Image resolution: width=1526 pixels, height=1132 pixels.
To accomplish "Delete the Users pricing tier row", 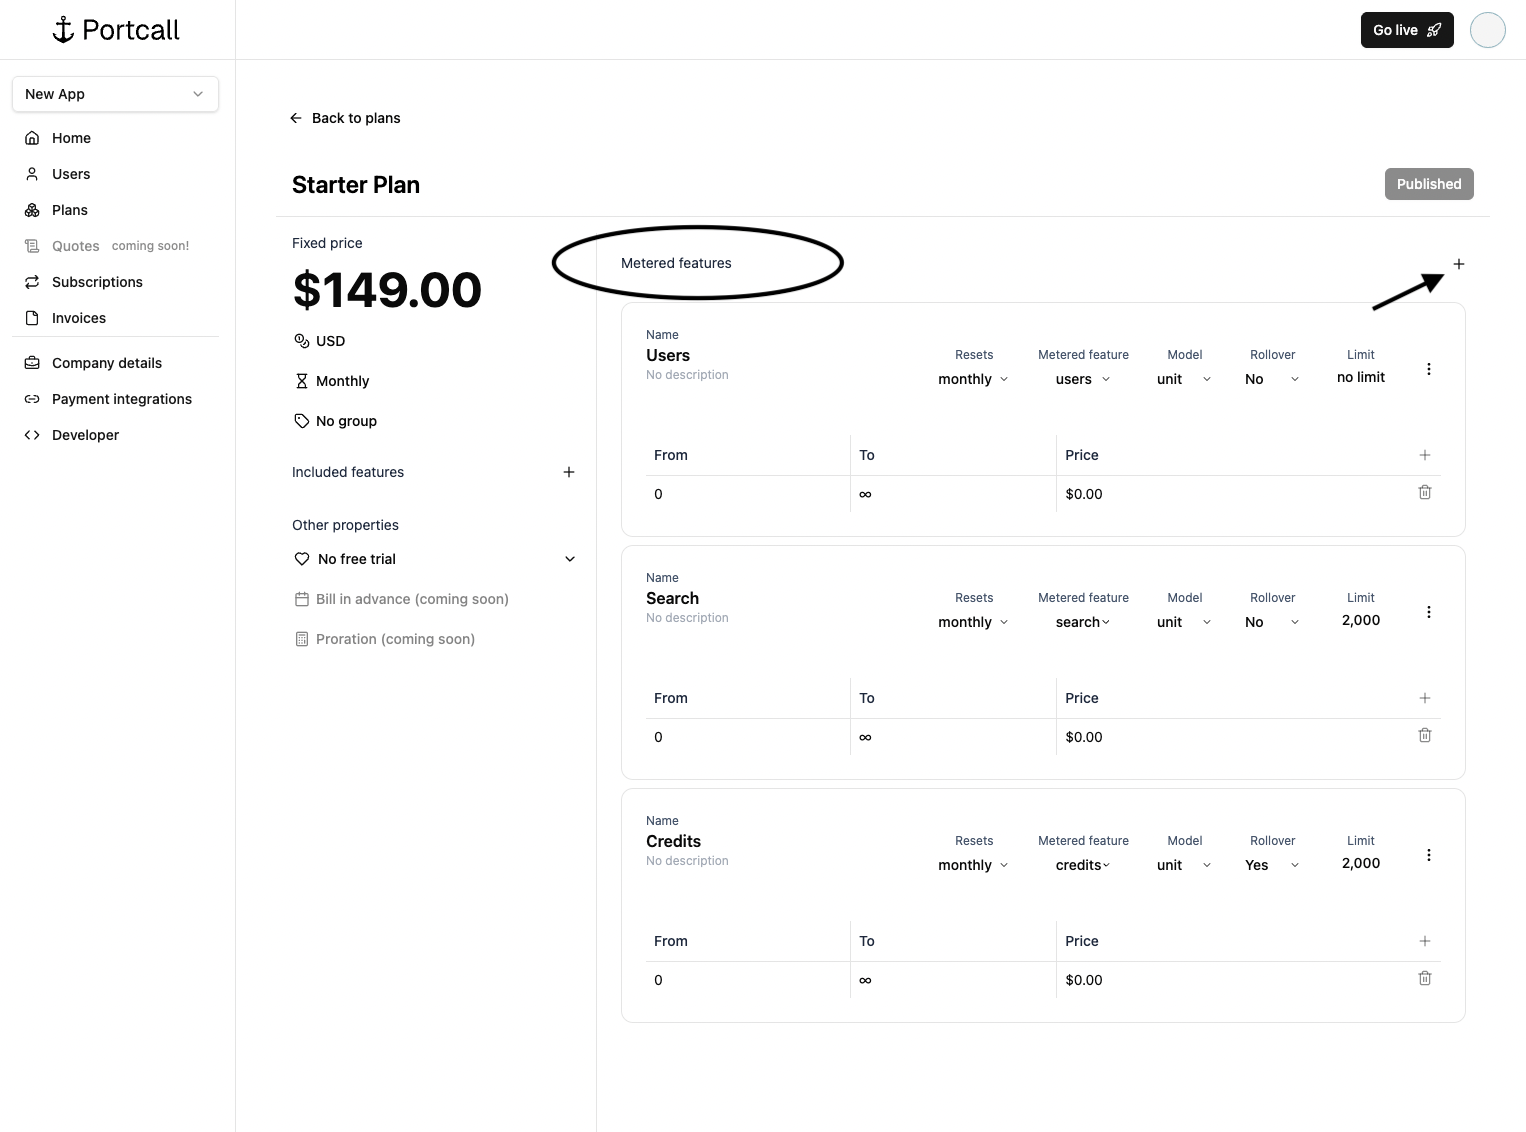I will tap(1425, 492).
